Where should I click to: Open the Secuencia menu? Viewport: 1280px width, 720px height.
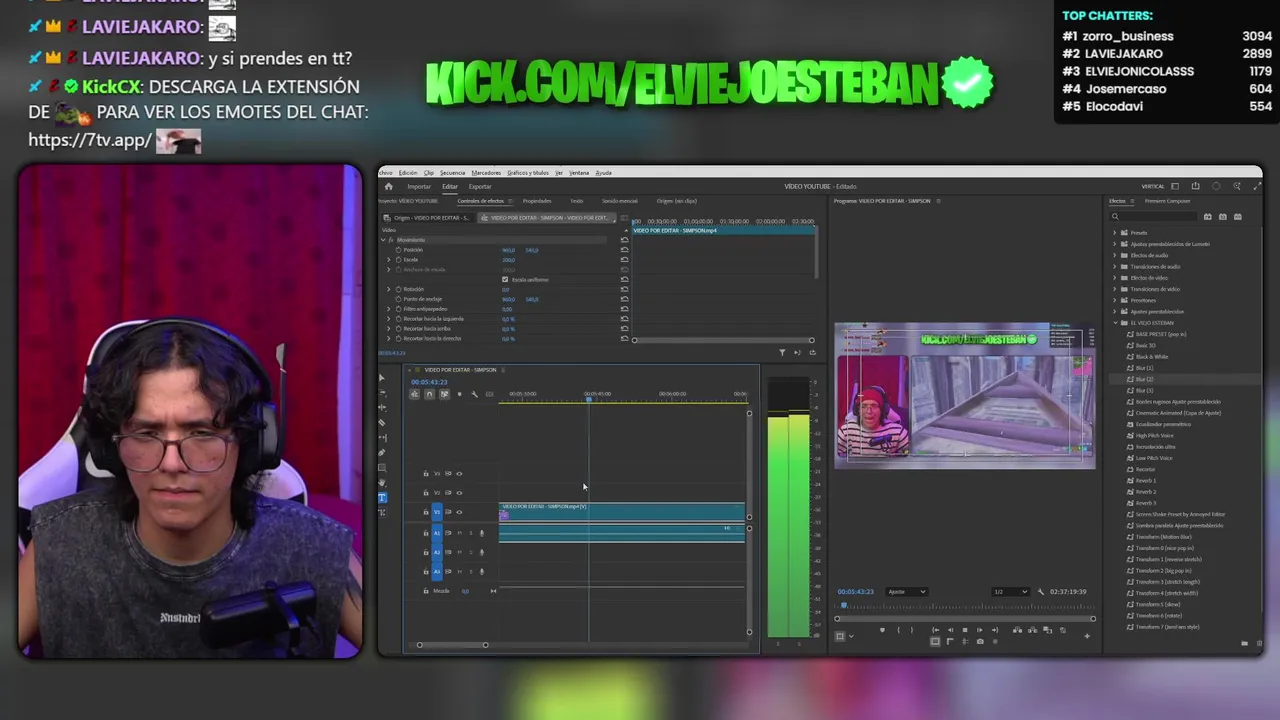point(452,173)
